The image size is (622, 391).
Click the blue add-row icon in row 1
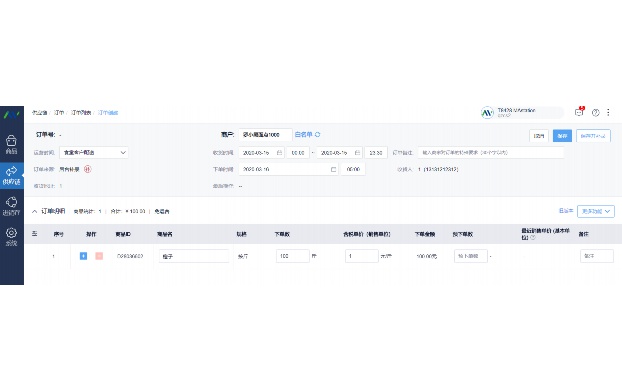(x=83, y=256)
